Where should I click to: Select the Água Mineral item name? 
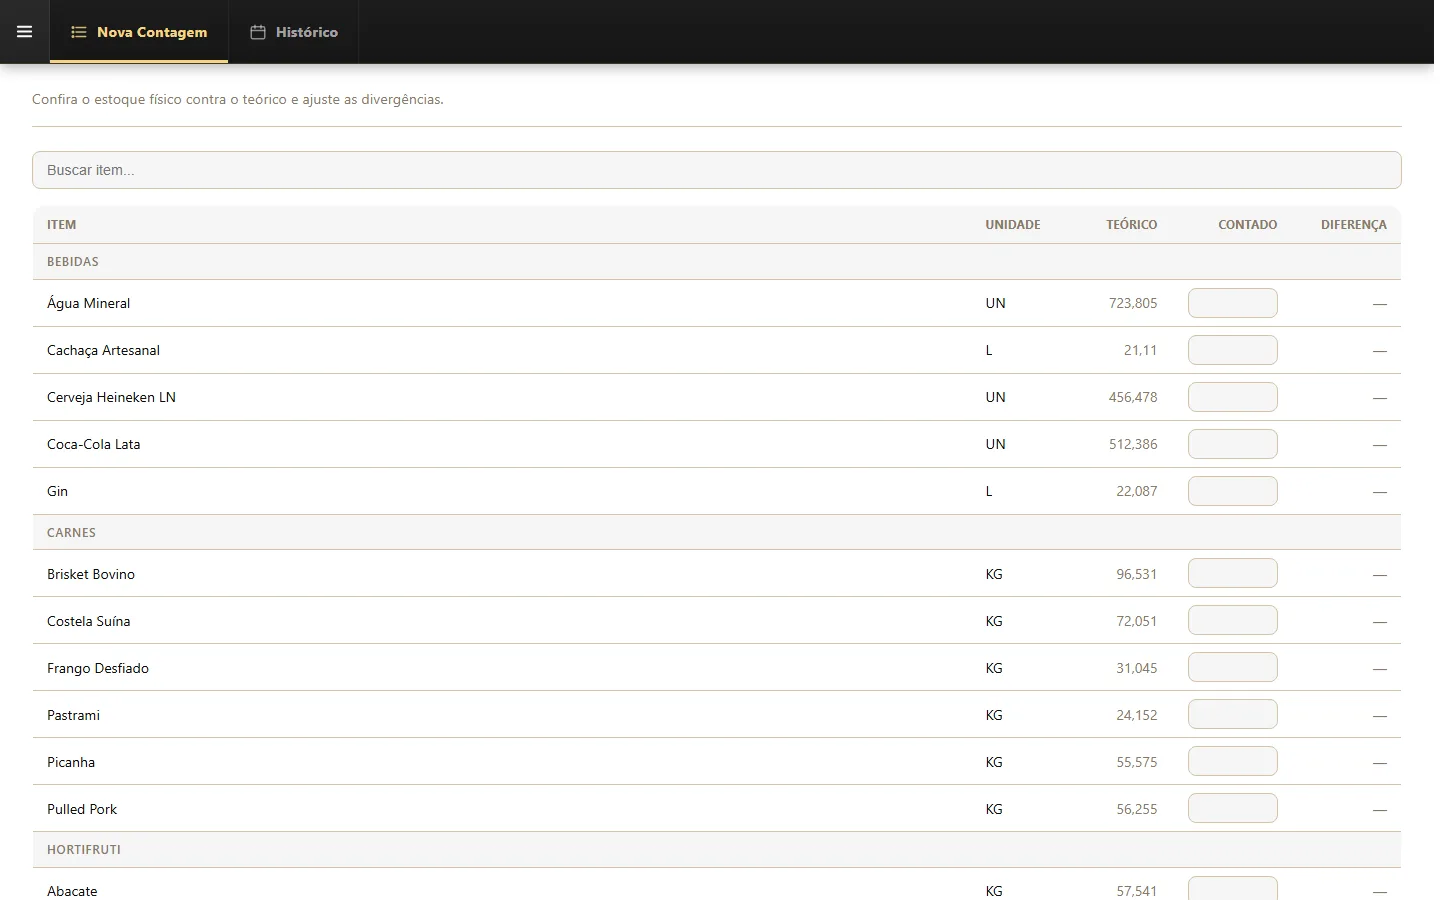88,303
